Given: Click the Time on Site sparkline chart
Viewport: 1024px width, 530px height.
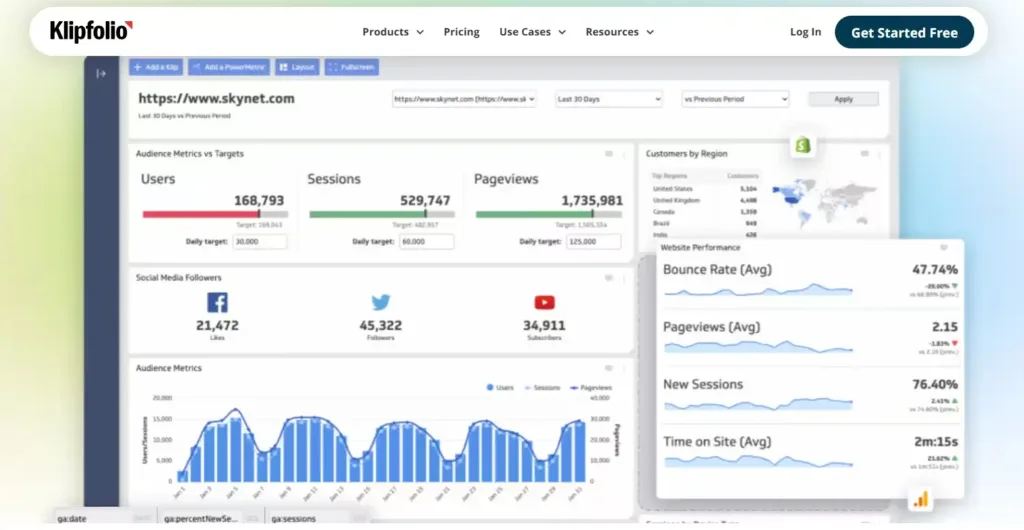Looking at the screenshot, I should 758,461.
